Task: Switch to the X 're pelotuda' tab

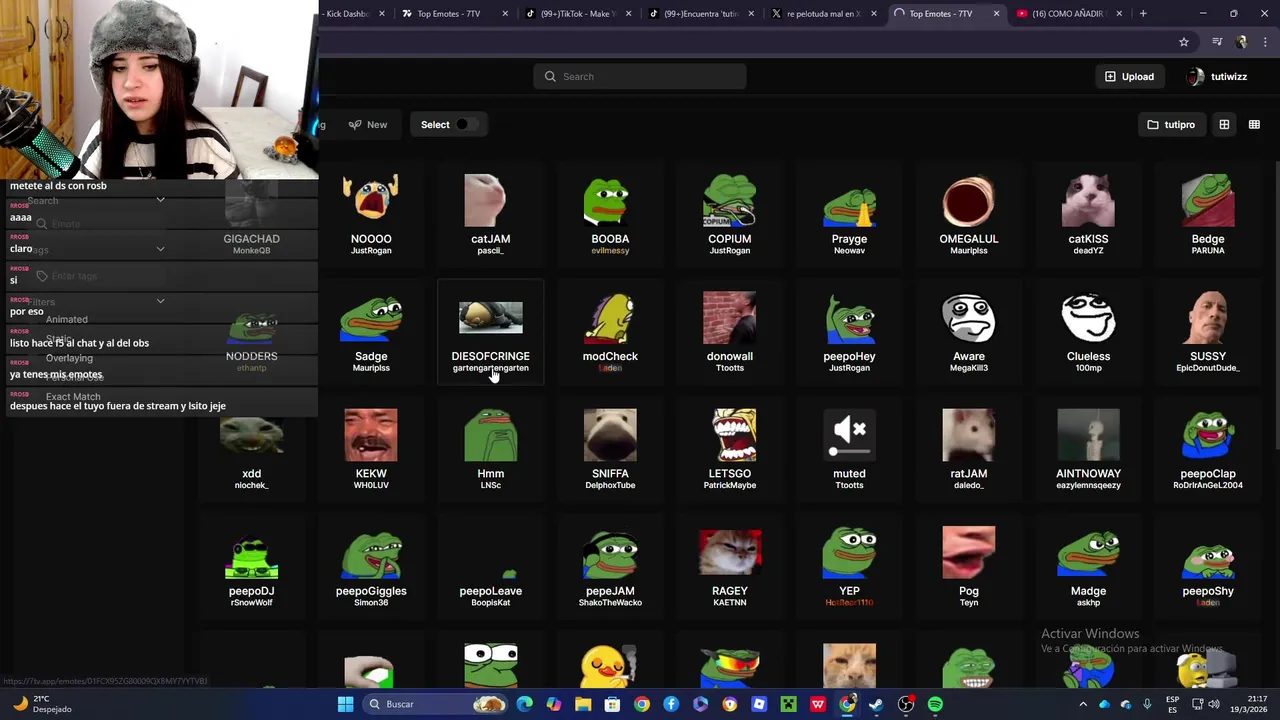Action: (x=822, y=14)
